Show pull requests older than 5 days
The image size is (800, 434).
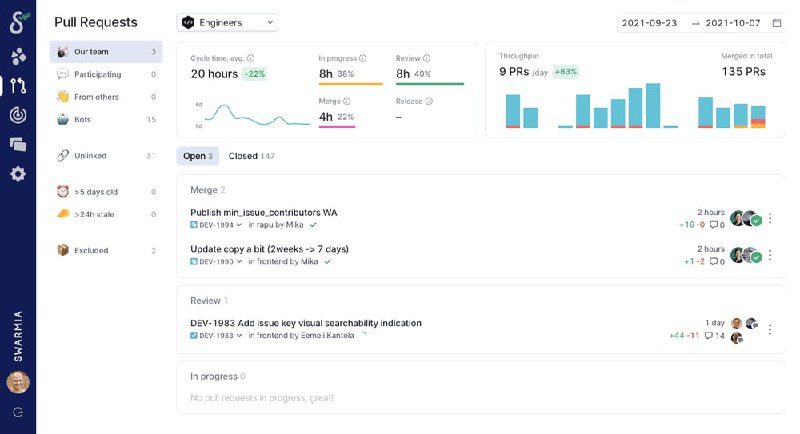[x=97, y=191]
